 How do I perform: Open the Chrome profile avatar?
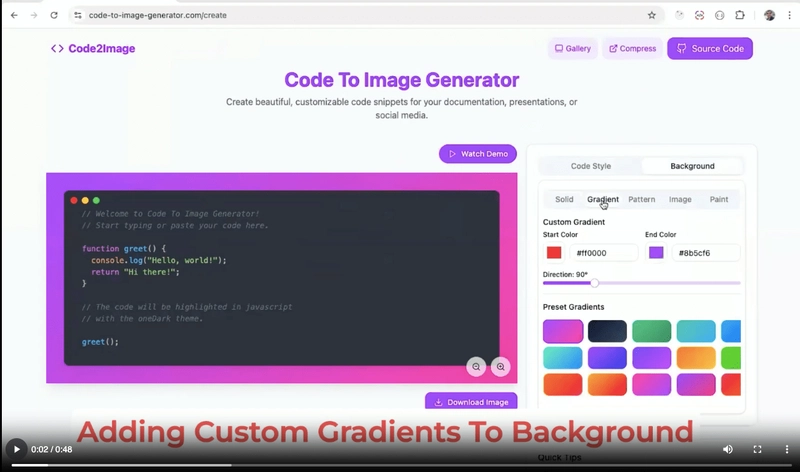click(x=769, y=15)
